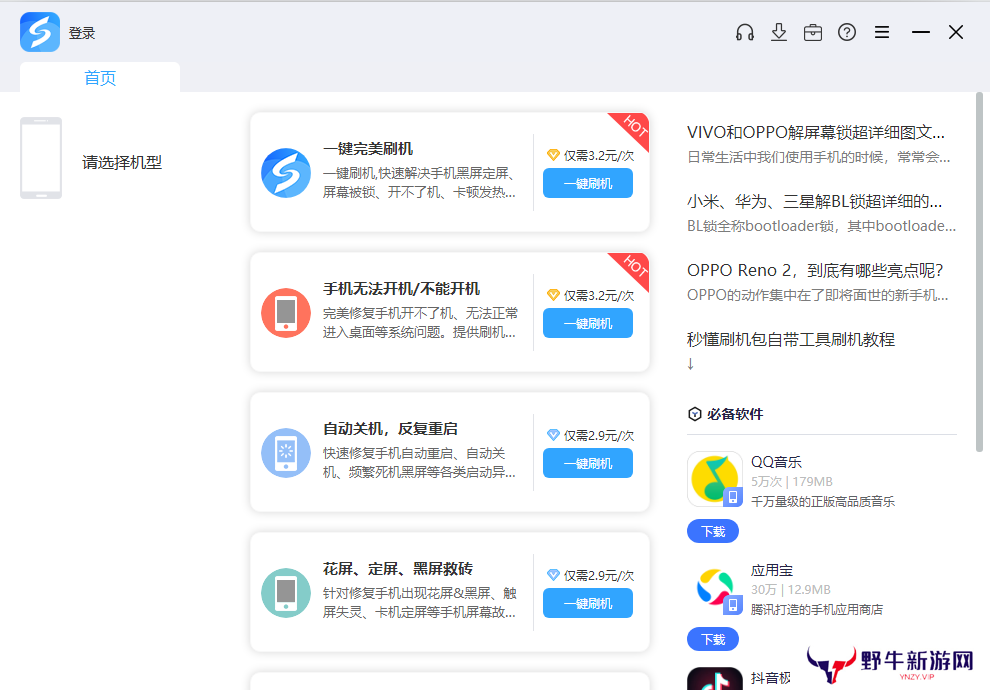The width and height of the screenshot is (990, 690).
Task: Click HOT ribbon on 一键完美刷机 card
Action: pyautogui.click(x=635, y=127)
